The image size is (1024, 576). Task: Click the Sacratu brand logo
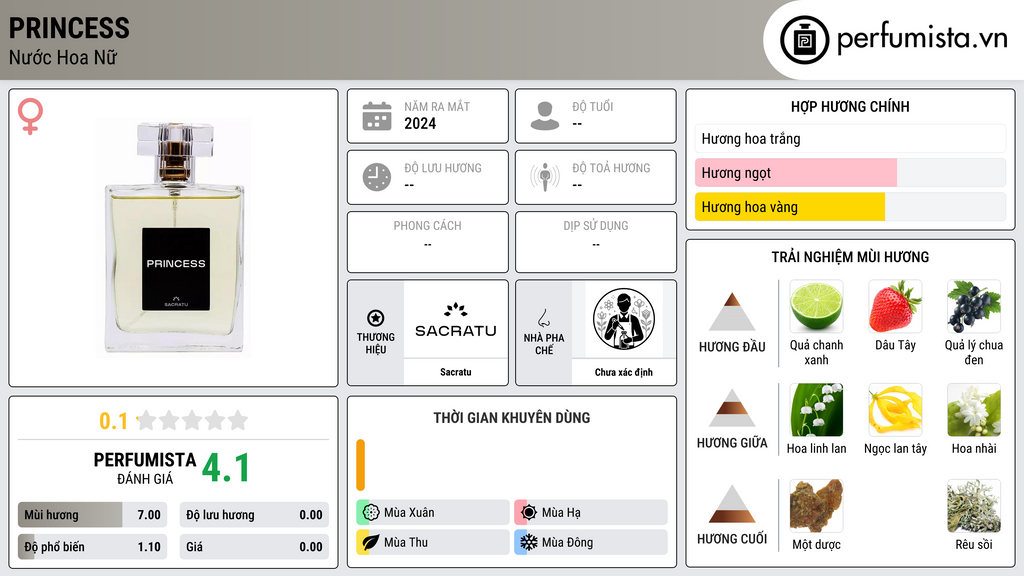coord(456,320)
